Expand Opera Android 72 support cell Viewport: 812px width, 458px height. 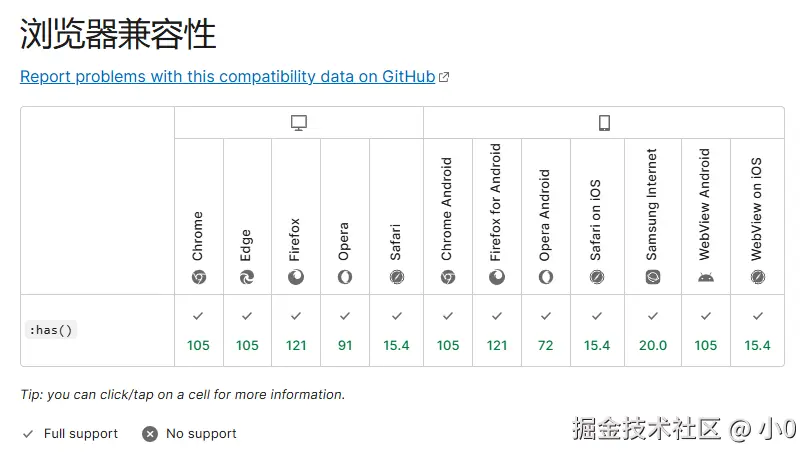546,331
